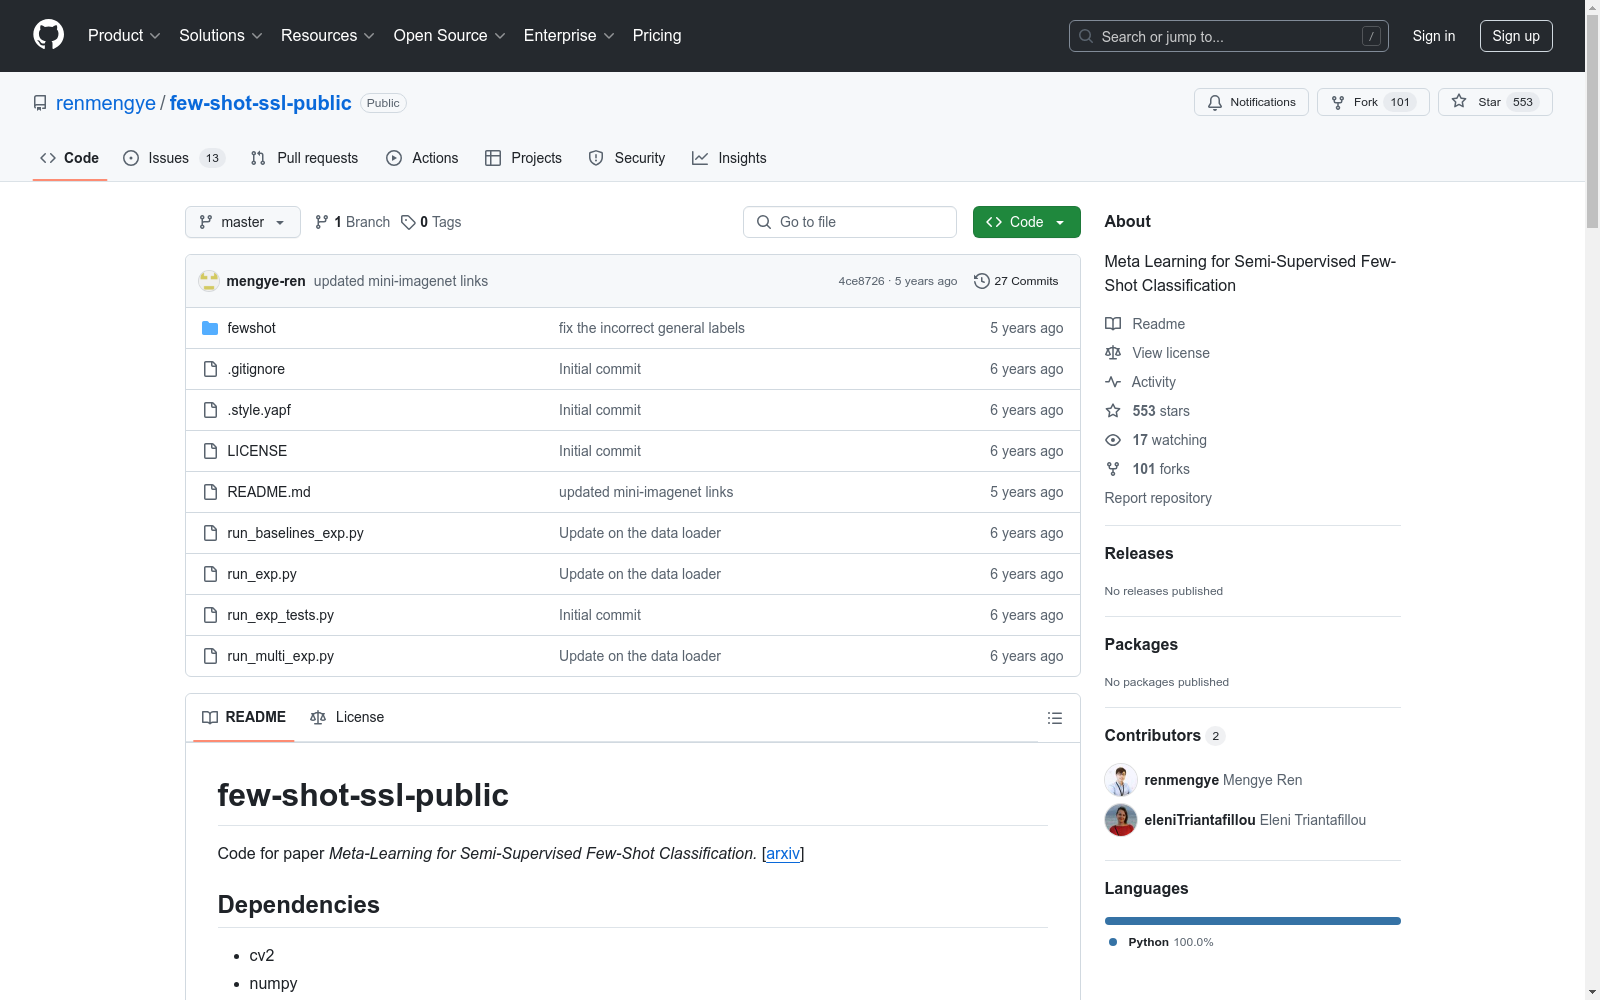Open the arxiv paper link
The width and height of the screenshot is (1600, 1000).
783,854
